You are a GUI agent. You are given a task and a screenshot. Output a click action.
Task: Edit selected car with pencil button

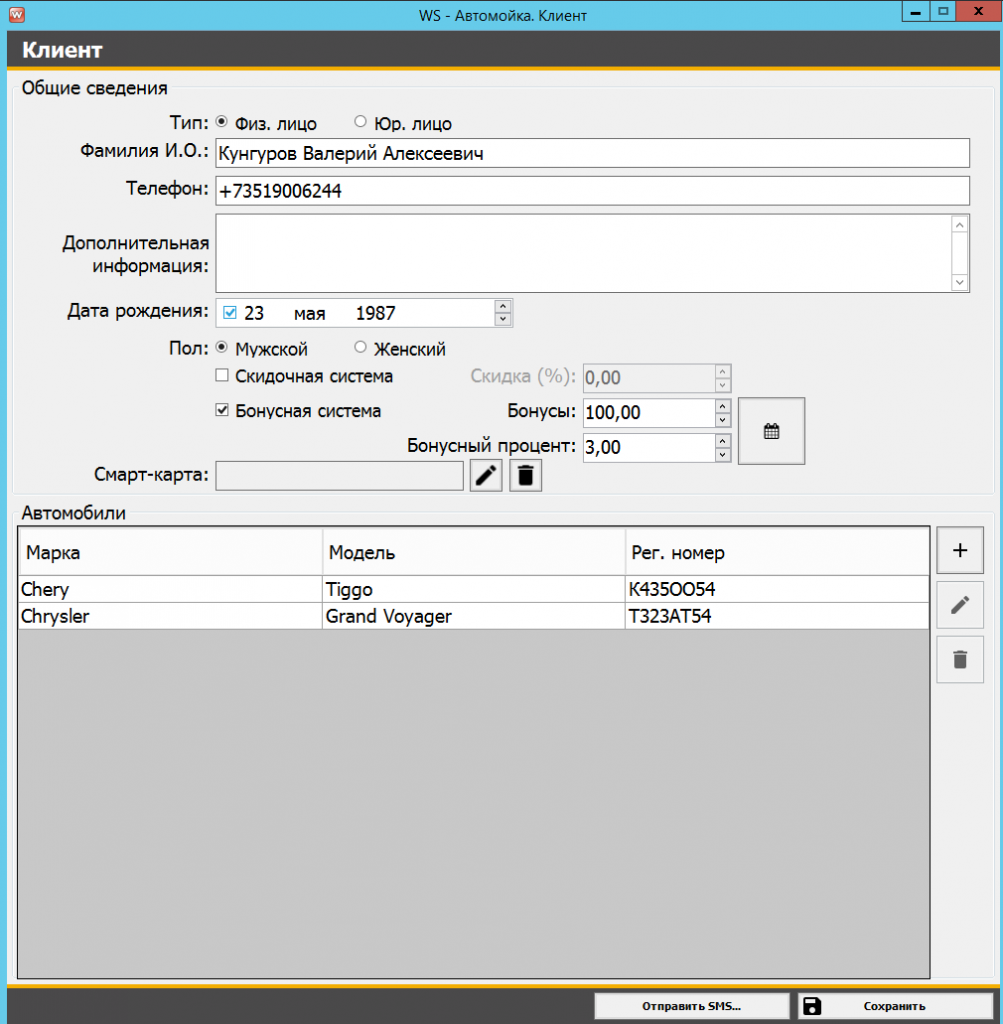[960, 605]
